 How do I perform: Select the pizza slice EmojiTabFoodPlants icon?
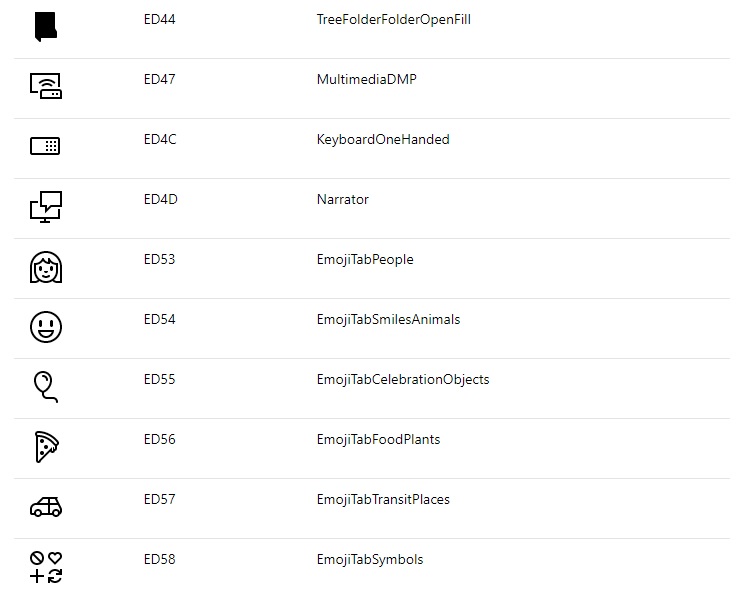(47, 447)
